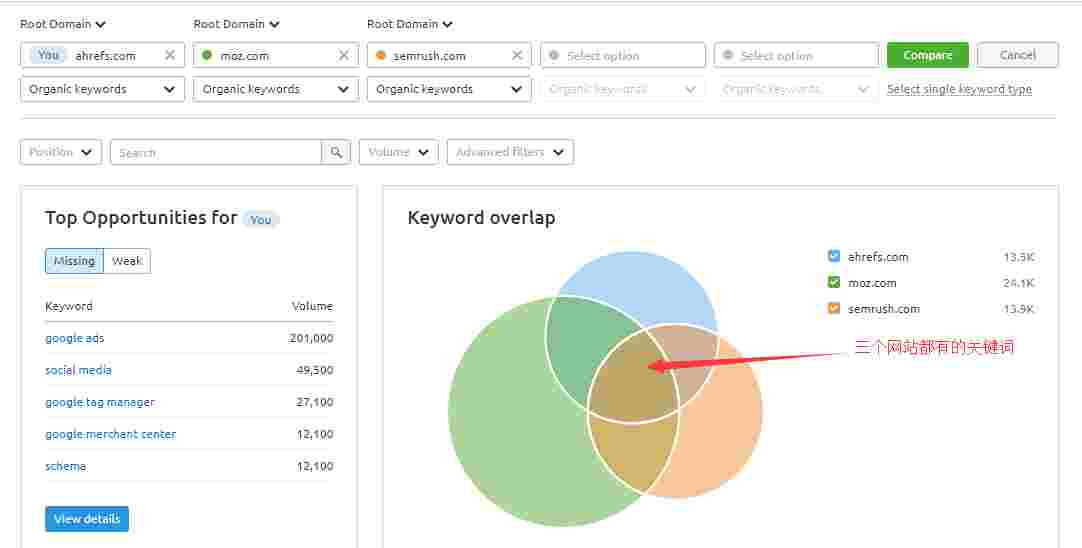The width and height of the screenshot is (1082, 548).
Task: Open Advanced filters dropdown
Action: [x=510, y=152]
